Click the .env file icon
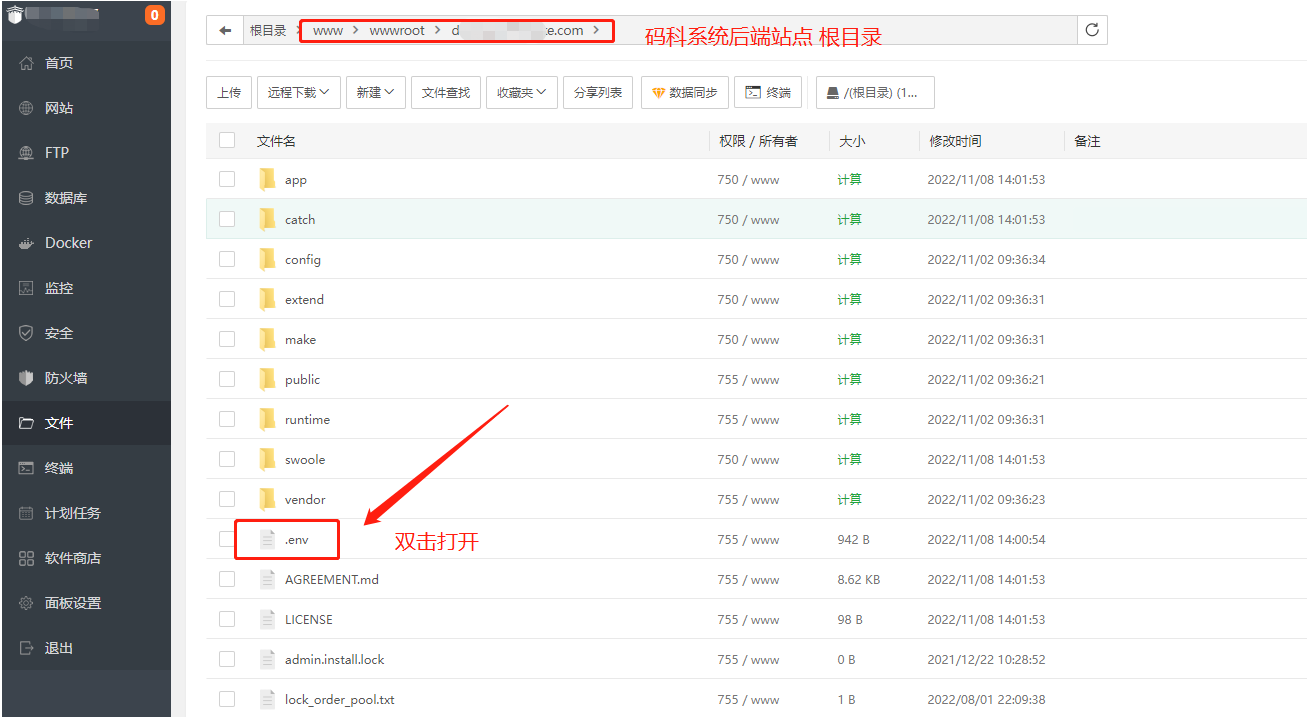 (267, 539)
